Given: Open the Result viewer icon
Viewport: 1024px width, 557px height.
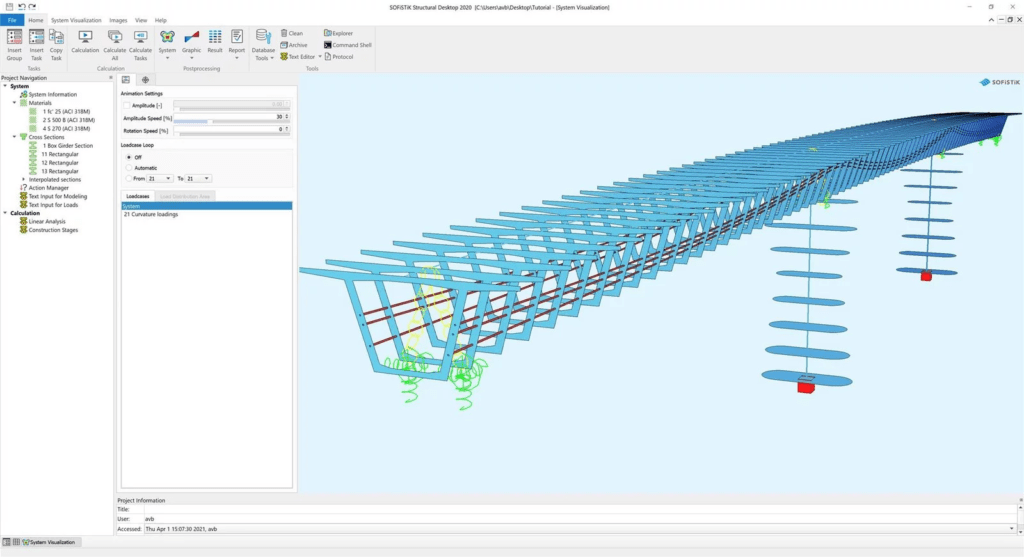Looking at the screenshot, I should (215, 42).
